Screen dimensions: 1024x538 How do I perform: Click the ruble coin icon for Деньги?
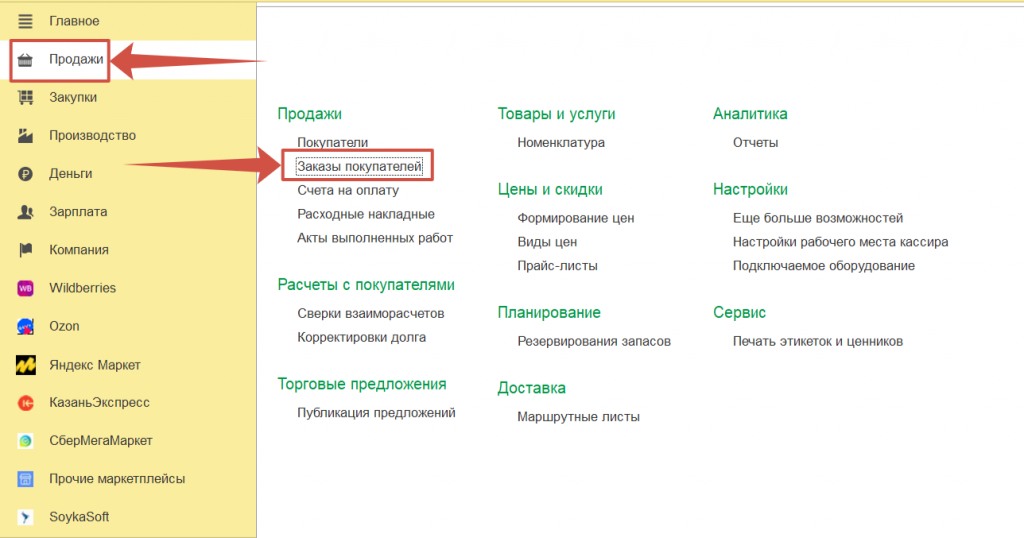point(26,174)
